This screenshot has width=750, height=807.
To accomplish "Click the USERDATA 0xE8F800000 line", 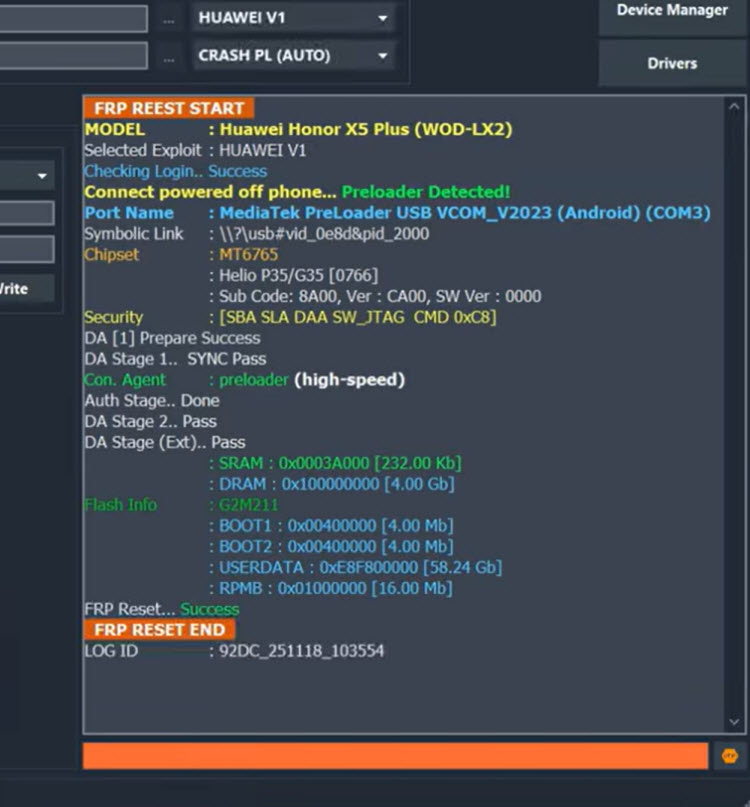I will click(355, 567).
